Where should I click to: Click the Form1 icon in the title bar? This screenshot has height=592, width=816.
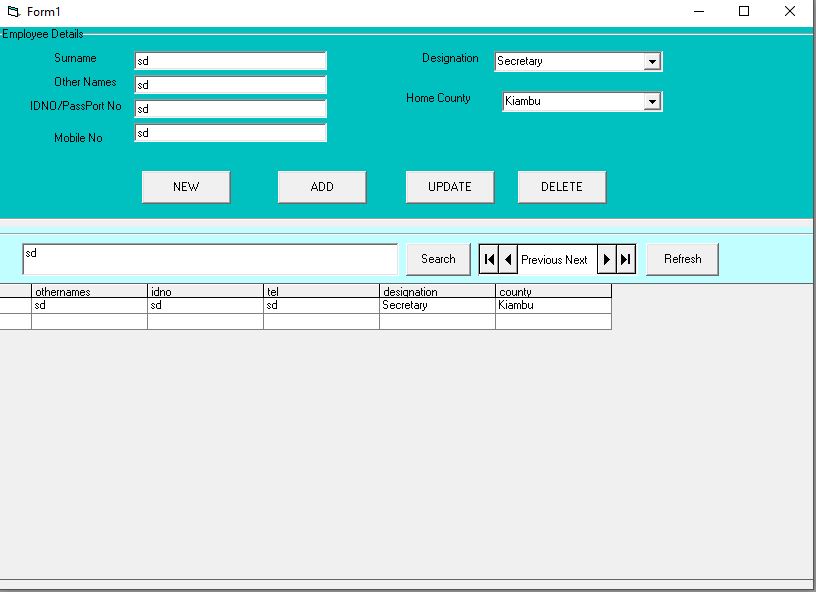[x=14, y=10]
